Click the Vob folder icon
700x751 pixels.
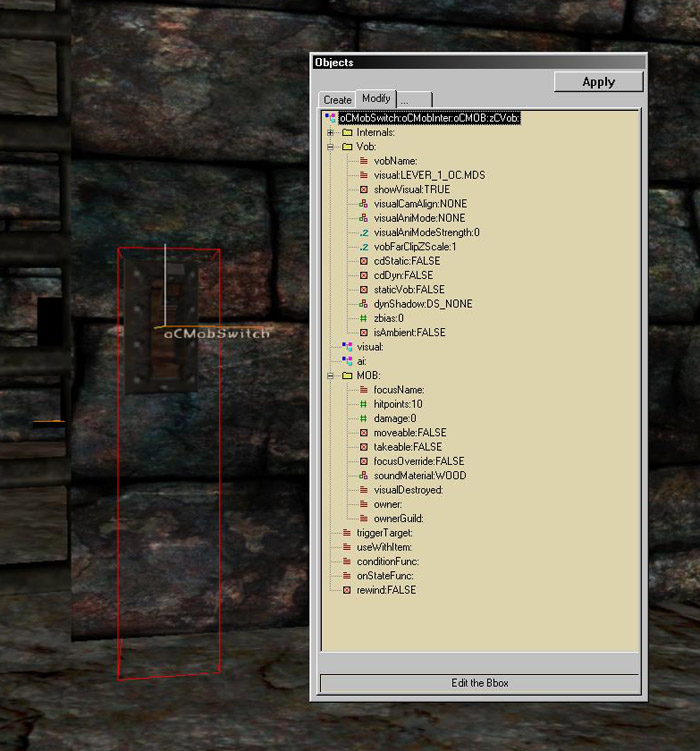[347, 146]
